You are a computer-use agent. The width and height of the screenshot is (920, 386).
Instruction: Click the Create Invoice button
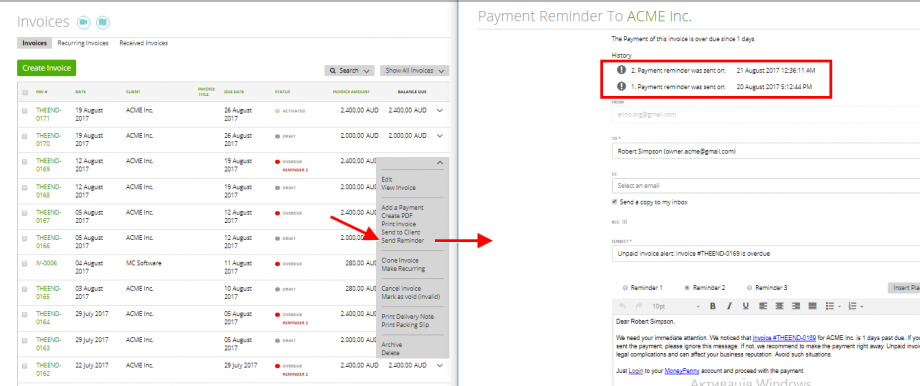(x=46, y=68)
